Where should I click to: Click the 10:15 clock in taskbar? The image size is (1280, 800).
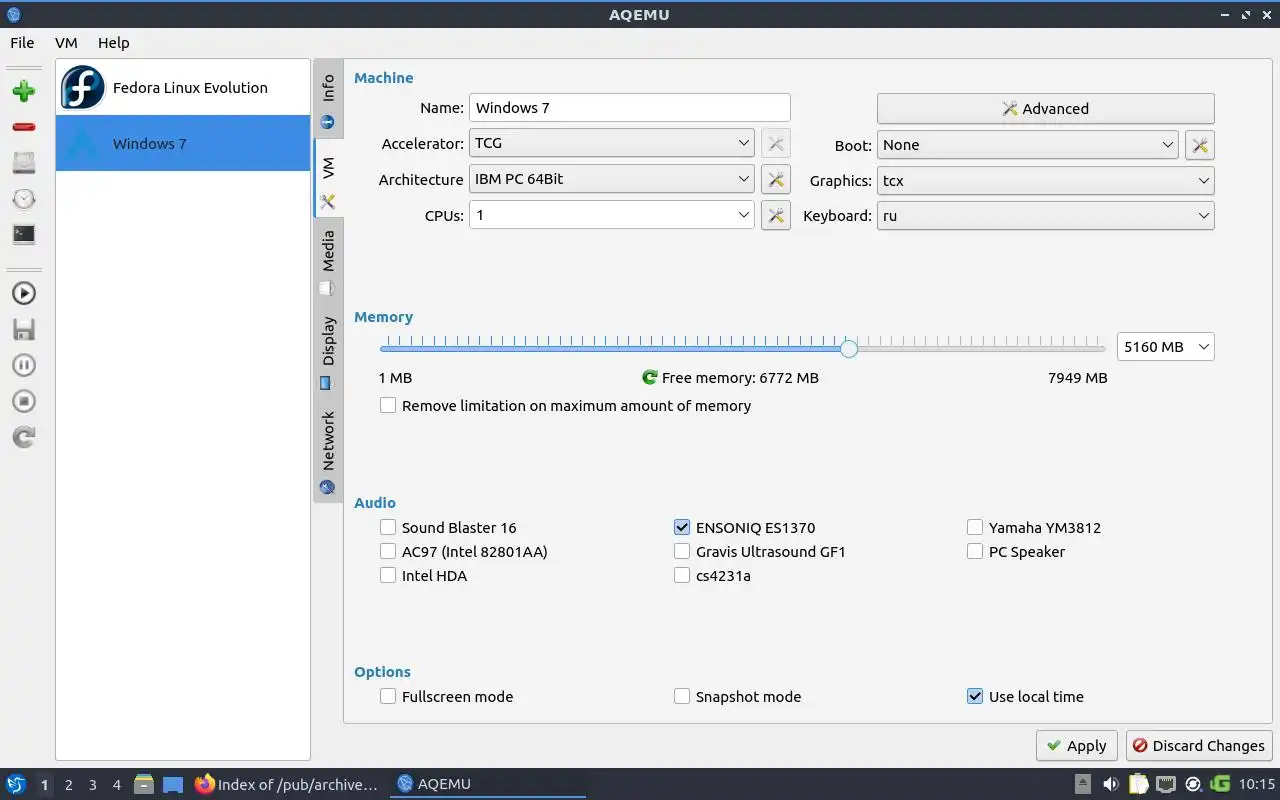pos(1257,784)
